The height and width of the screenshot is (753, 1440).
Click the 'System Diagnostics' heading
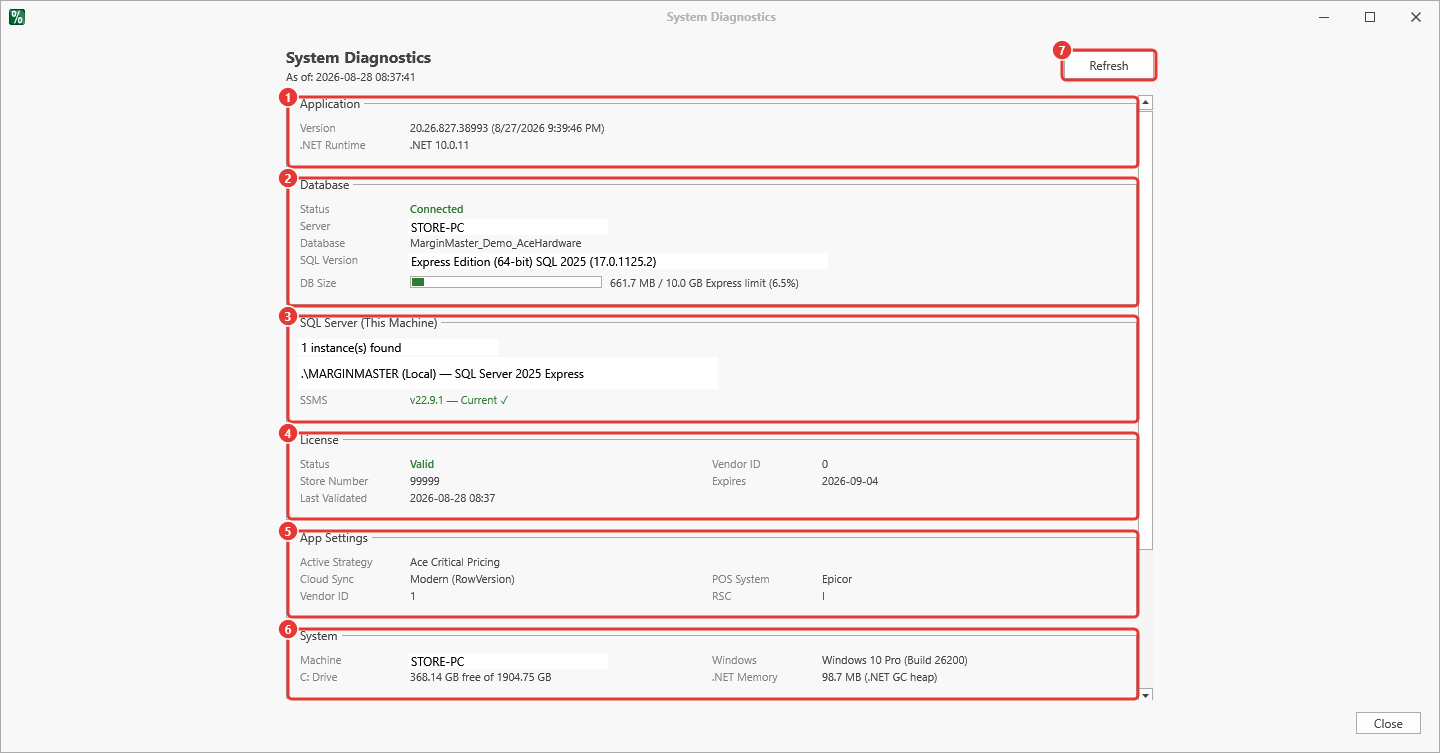[358, 58]
